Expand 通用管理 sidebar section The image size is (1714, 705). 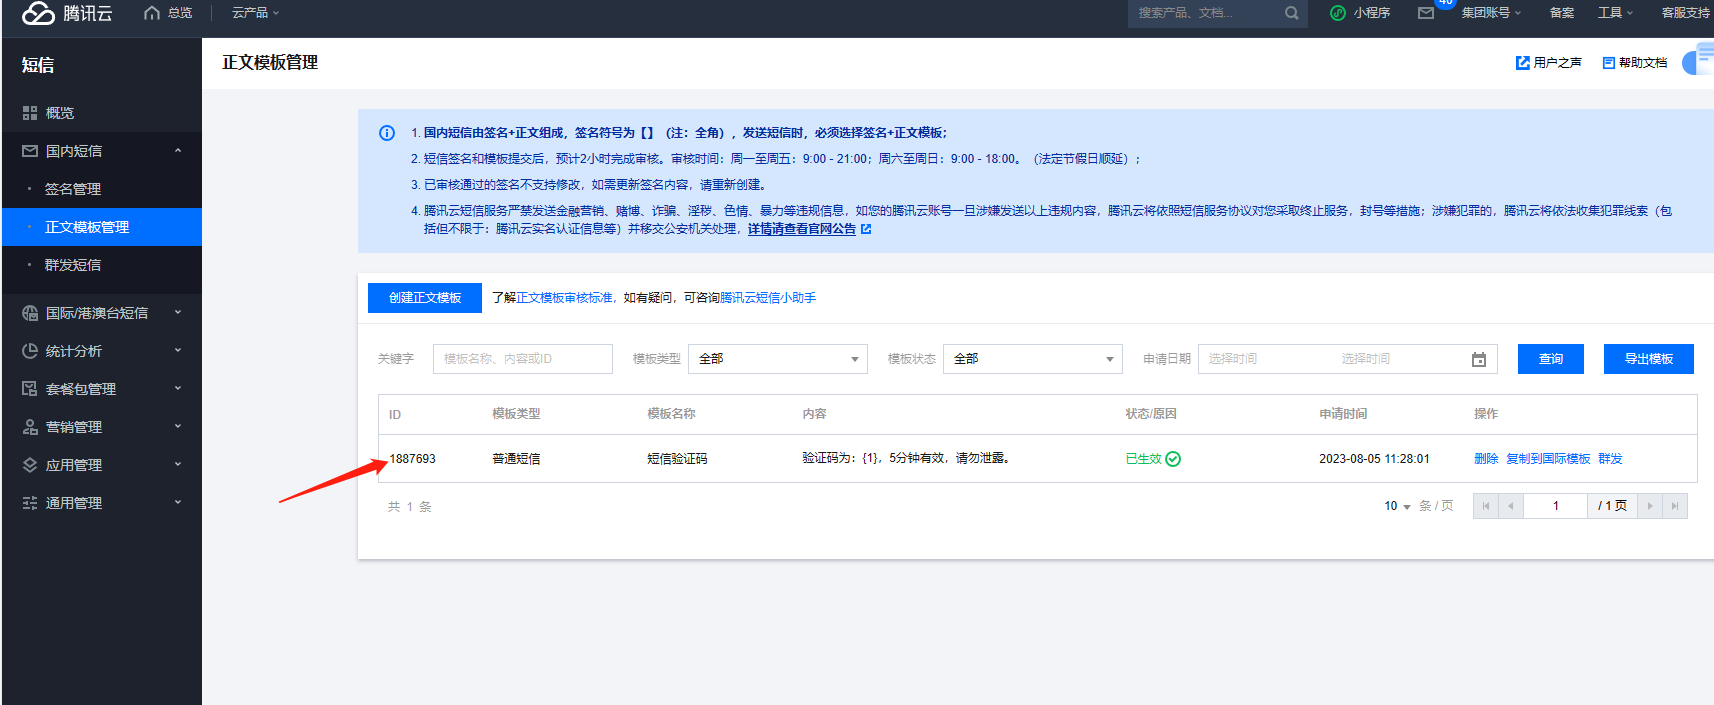pyautogui.click(x=102, y=503)
